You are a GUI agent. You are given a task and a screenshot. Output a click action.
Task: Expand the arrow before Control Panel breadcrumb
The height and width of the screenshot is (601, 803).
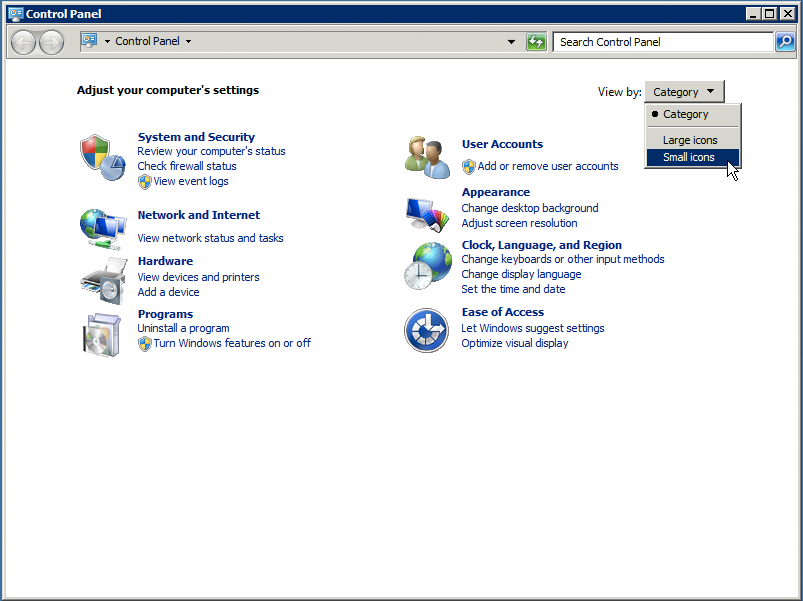(107, 41)
